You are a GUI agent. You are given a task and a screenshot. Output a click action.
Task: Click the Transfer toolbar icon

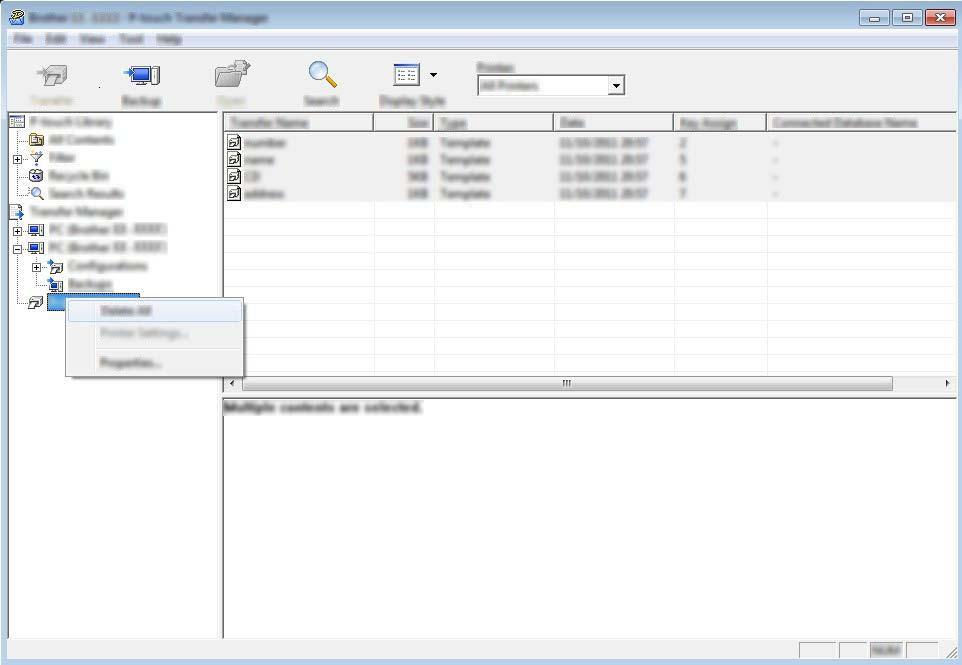point(53,75)
